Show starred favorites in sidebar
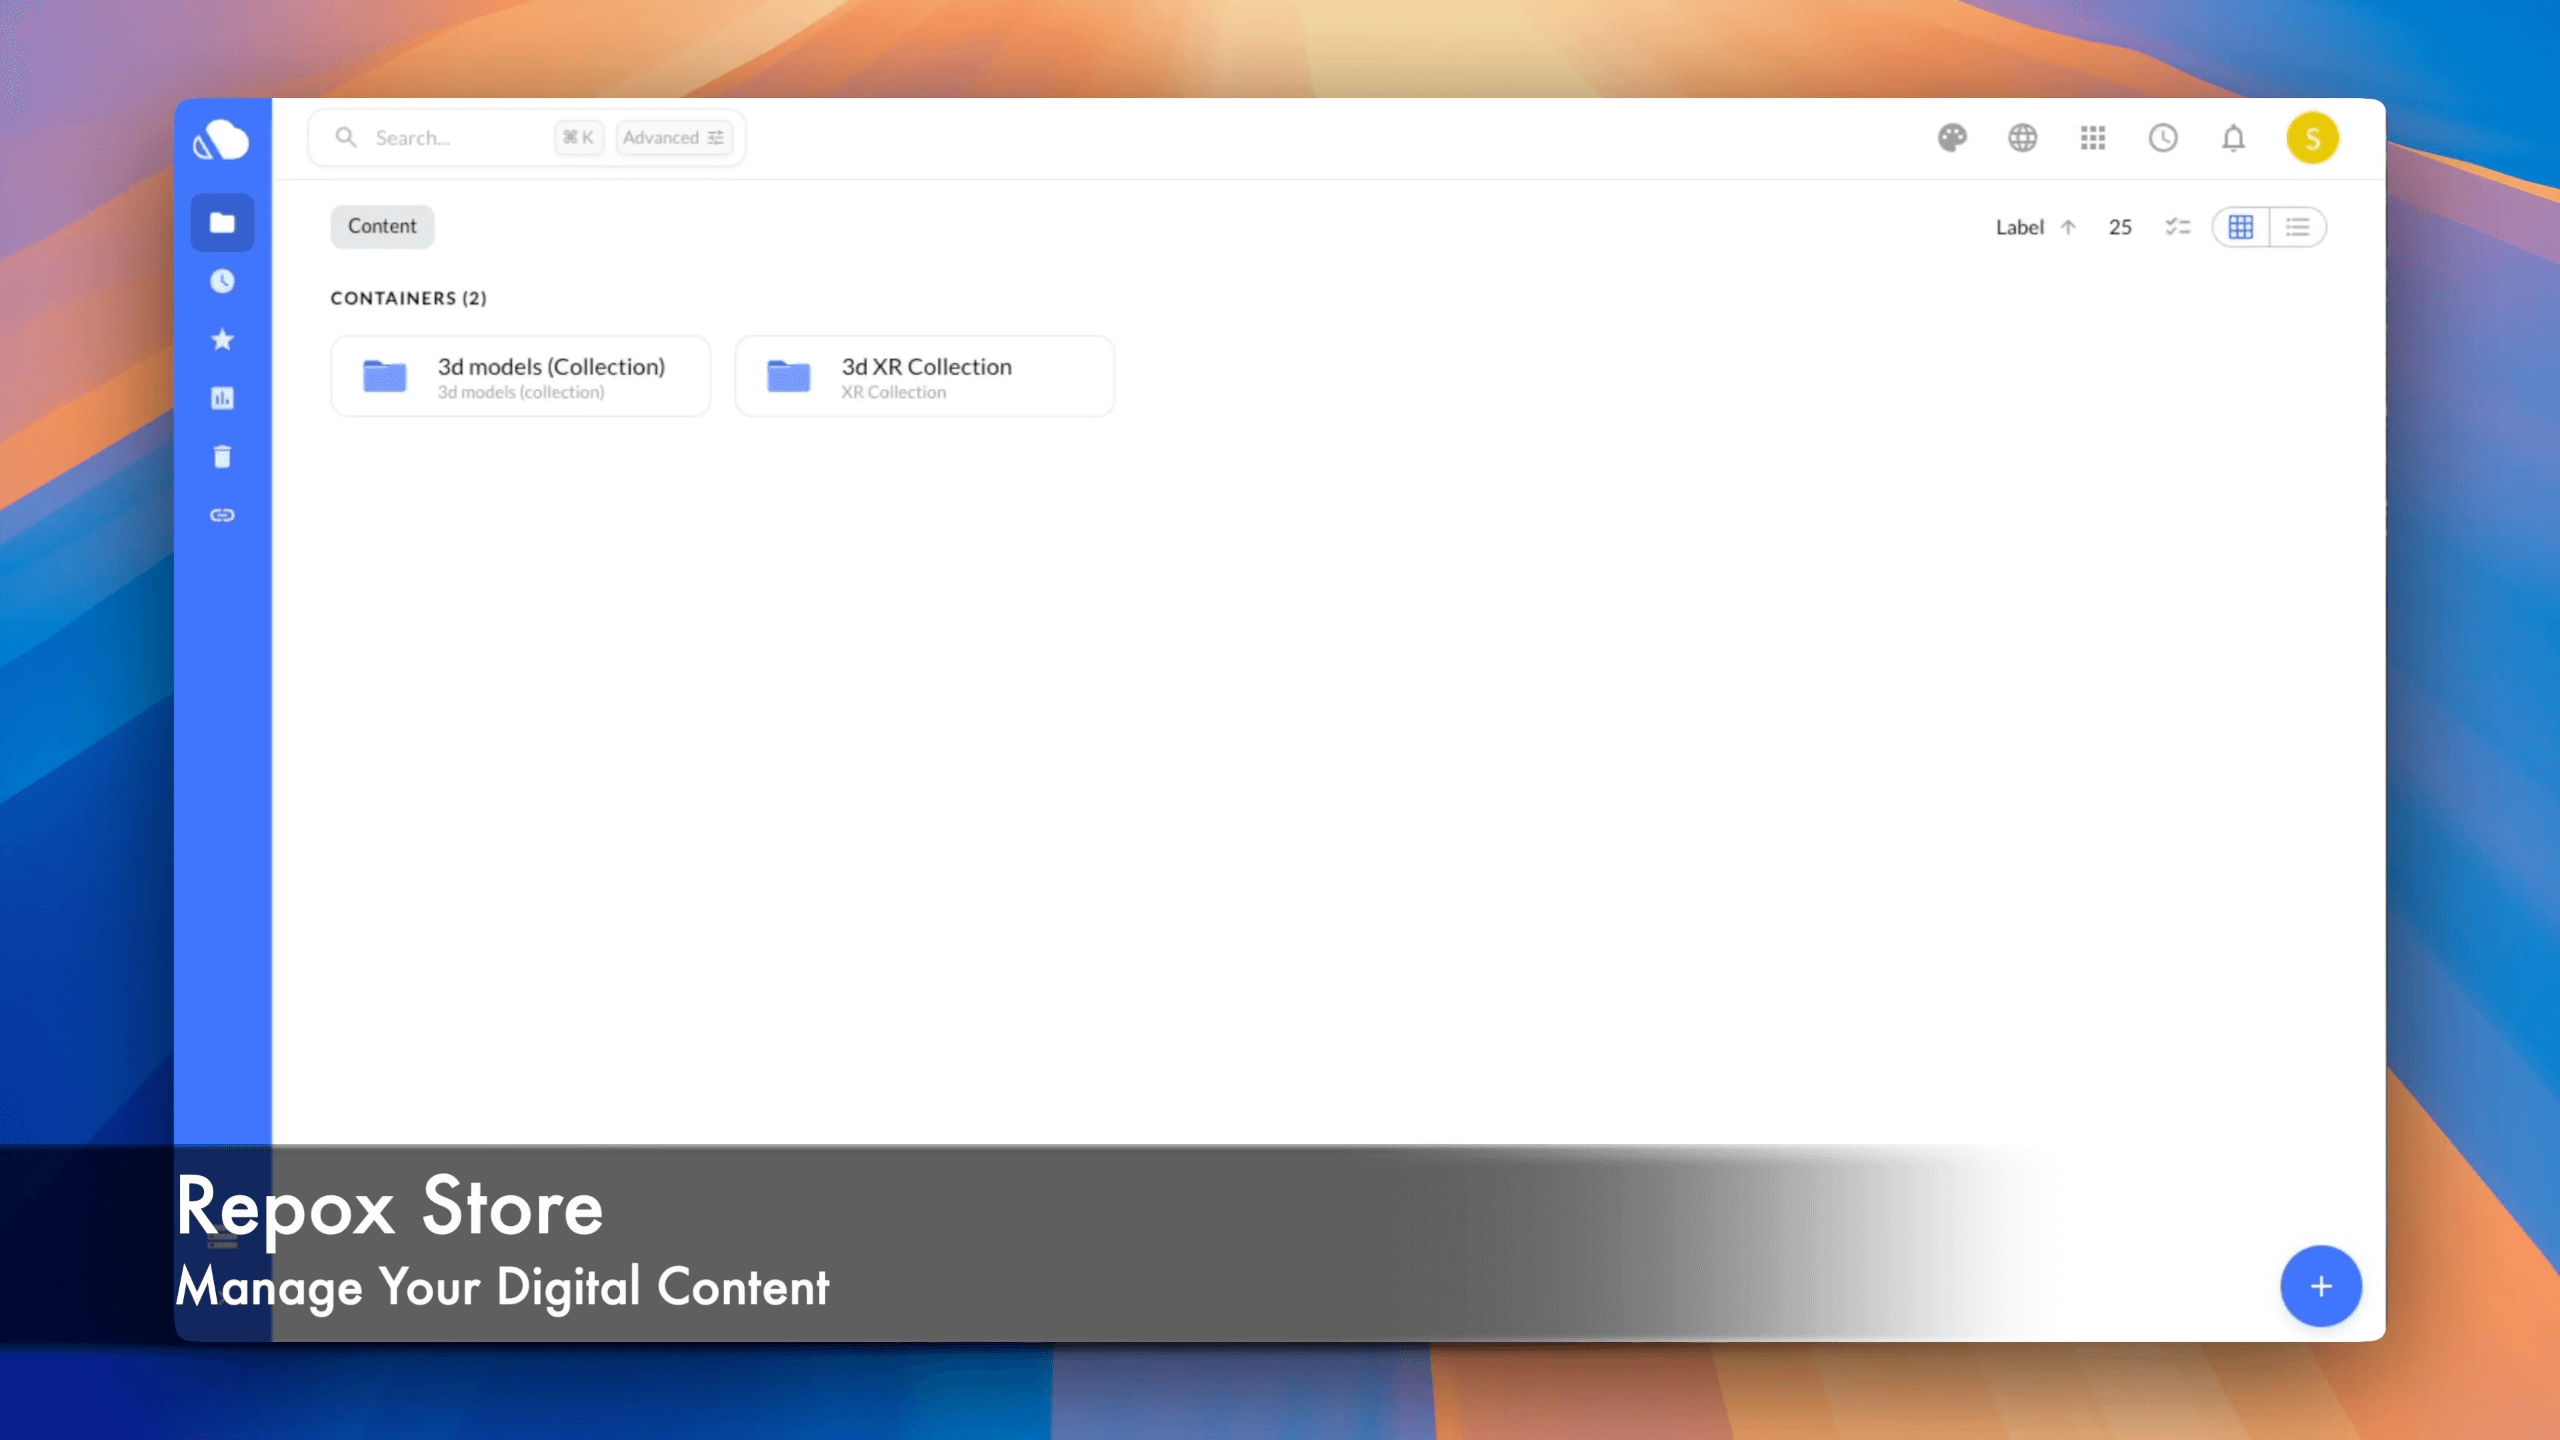The image size is (2560, 1440). pyautogui.click(x=222, y=340)
